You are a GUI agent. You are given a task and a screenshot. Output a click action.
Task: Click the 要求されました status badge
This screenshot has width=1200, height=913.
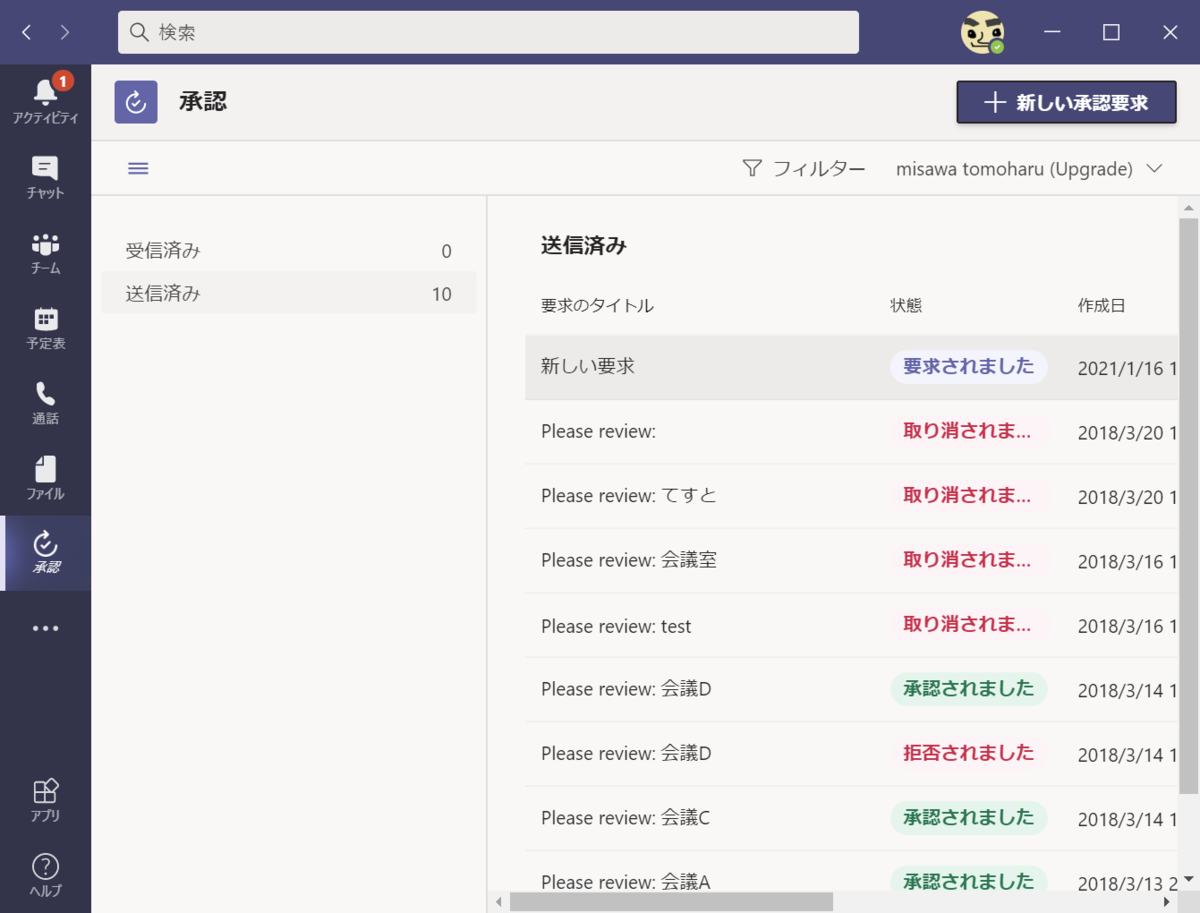968,367
